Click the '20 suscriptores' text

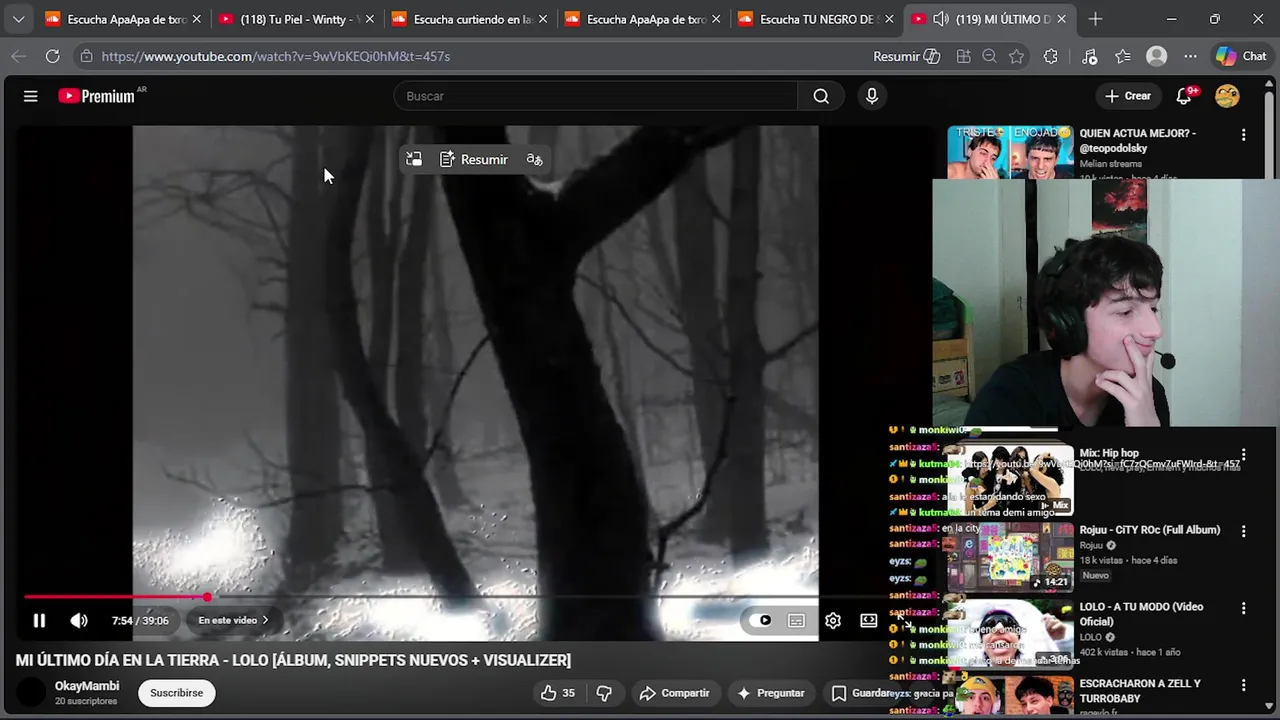point(86,702)
